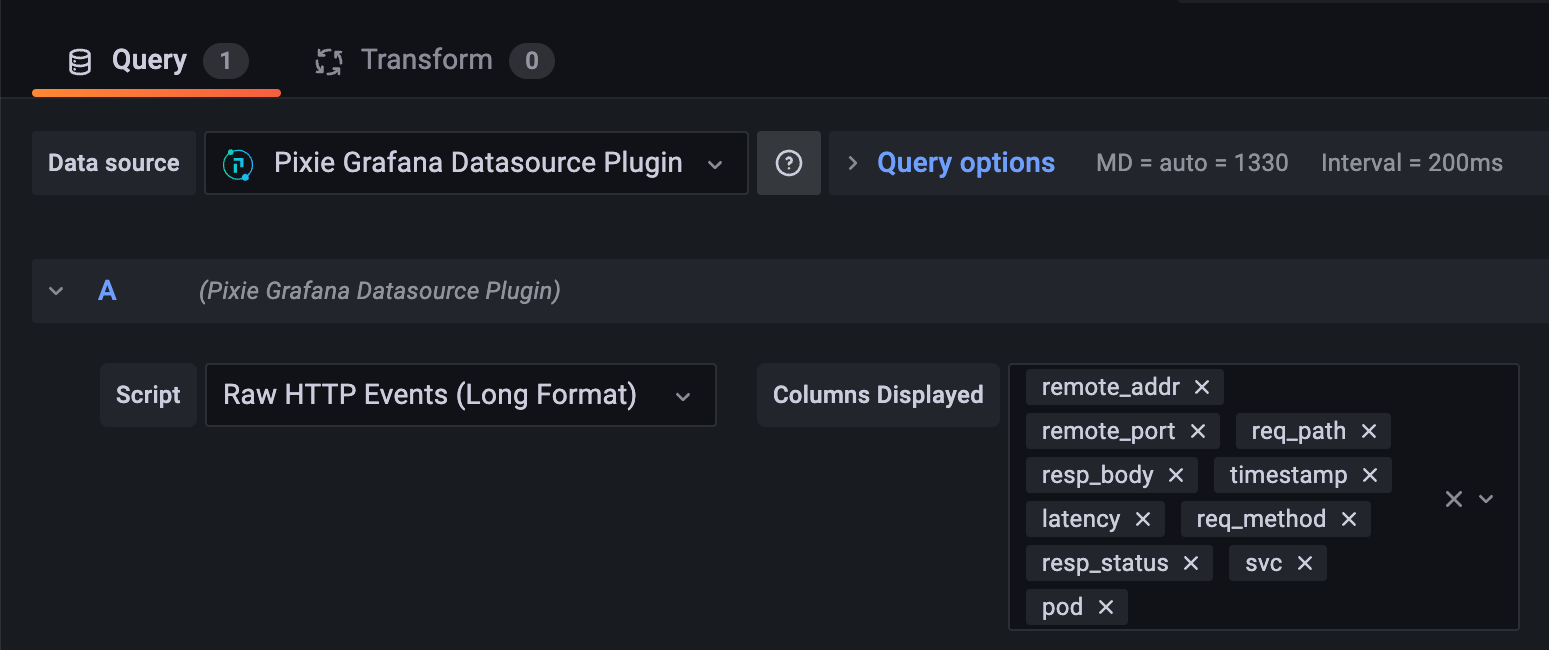
Task: Switch to the Transform tab
Action: (427, 60)
